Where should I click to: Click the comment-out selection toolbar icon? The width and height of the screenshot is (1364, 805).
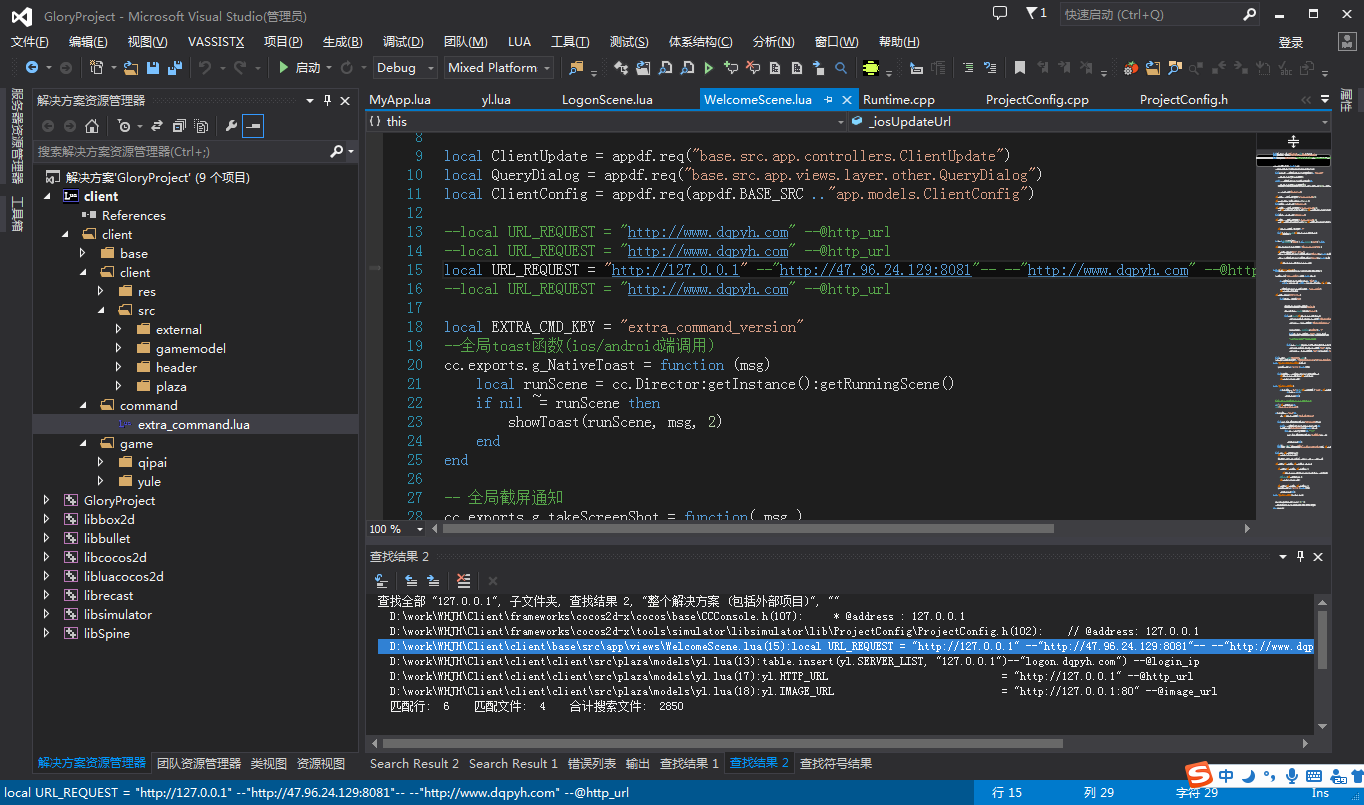pyautogui.click(x=968, y=68)
